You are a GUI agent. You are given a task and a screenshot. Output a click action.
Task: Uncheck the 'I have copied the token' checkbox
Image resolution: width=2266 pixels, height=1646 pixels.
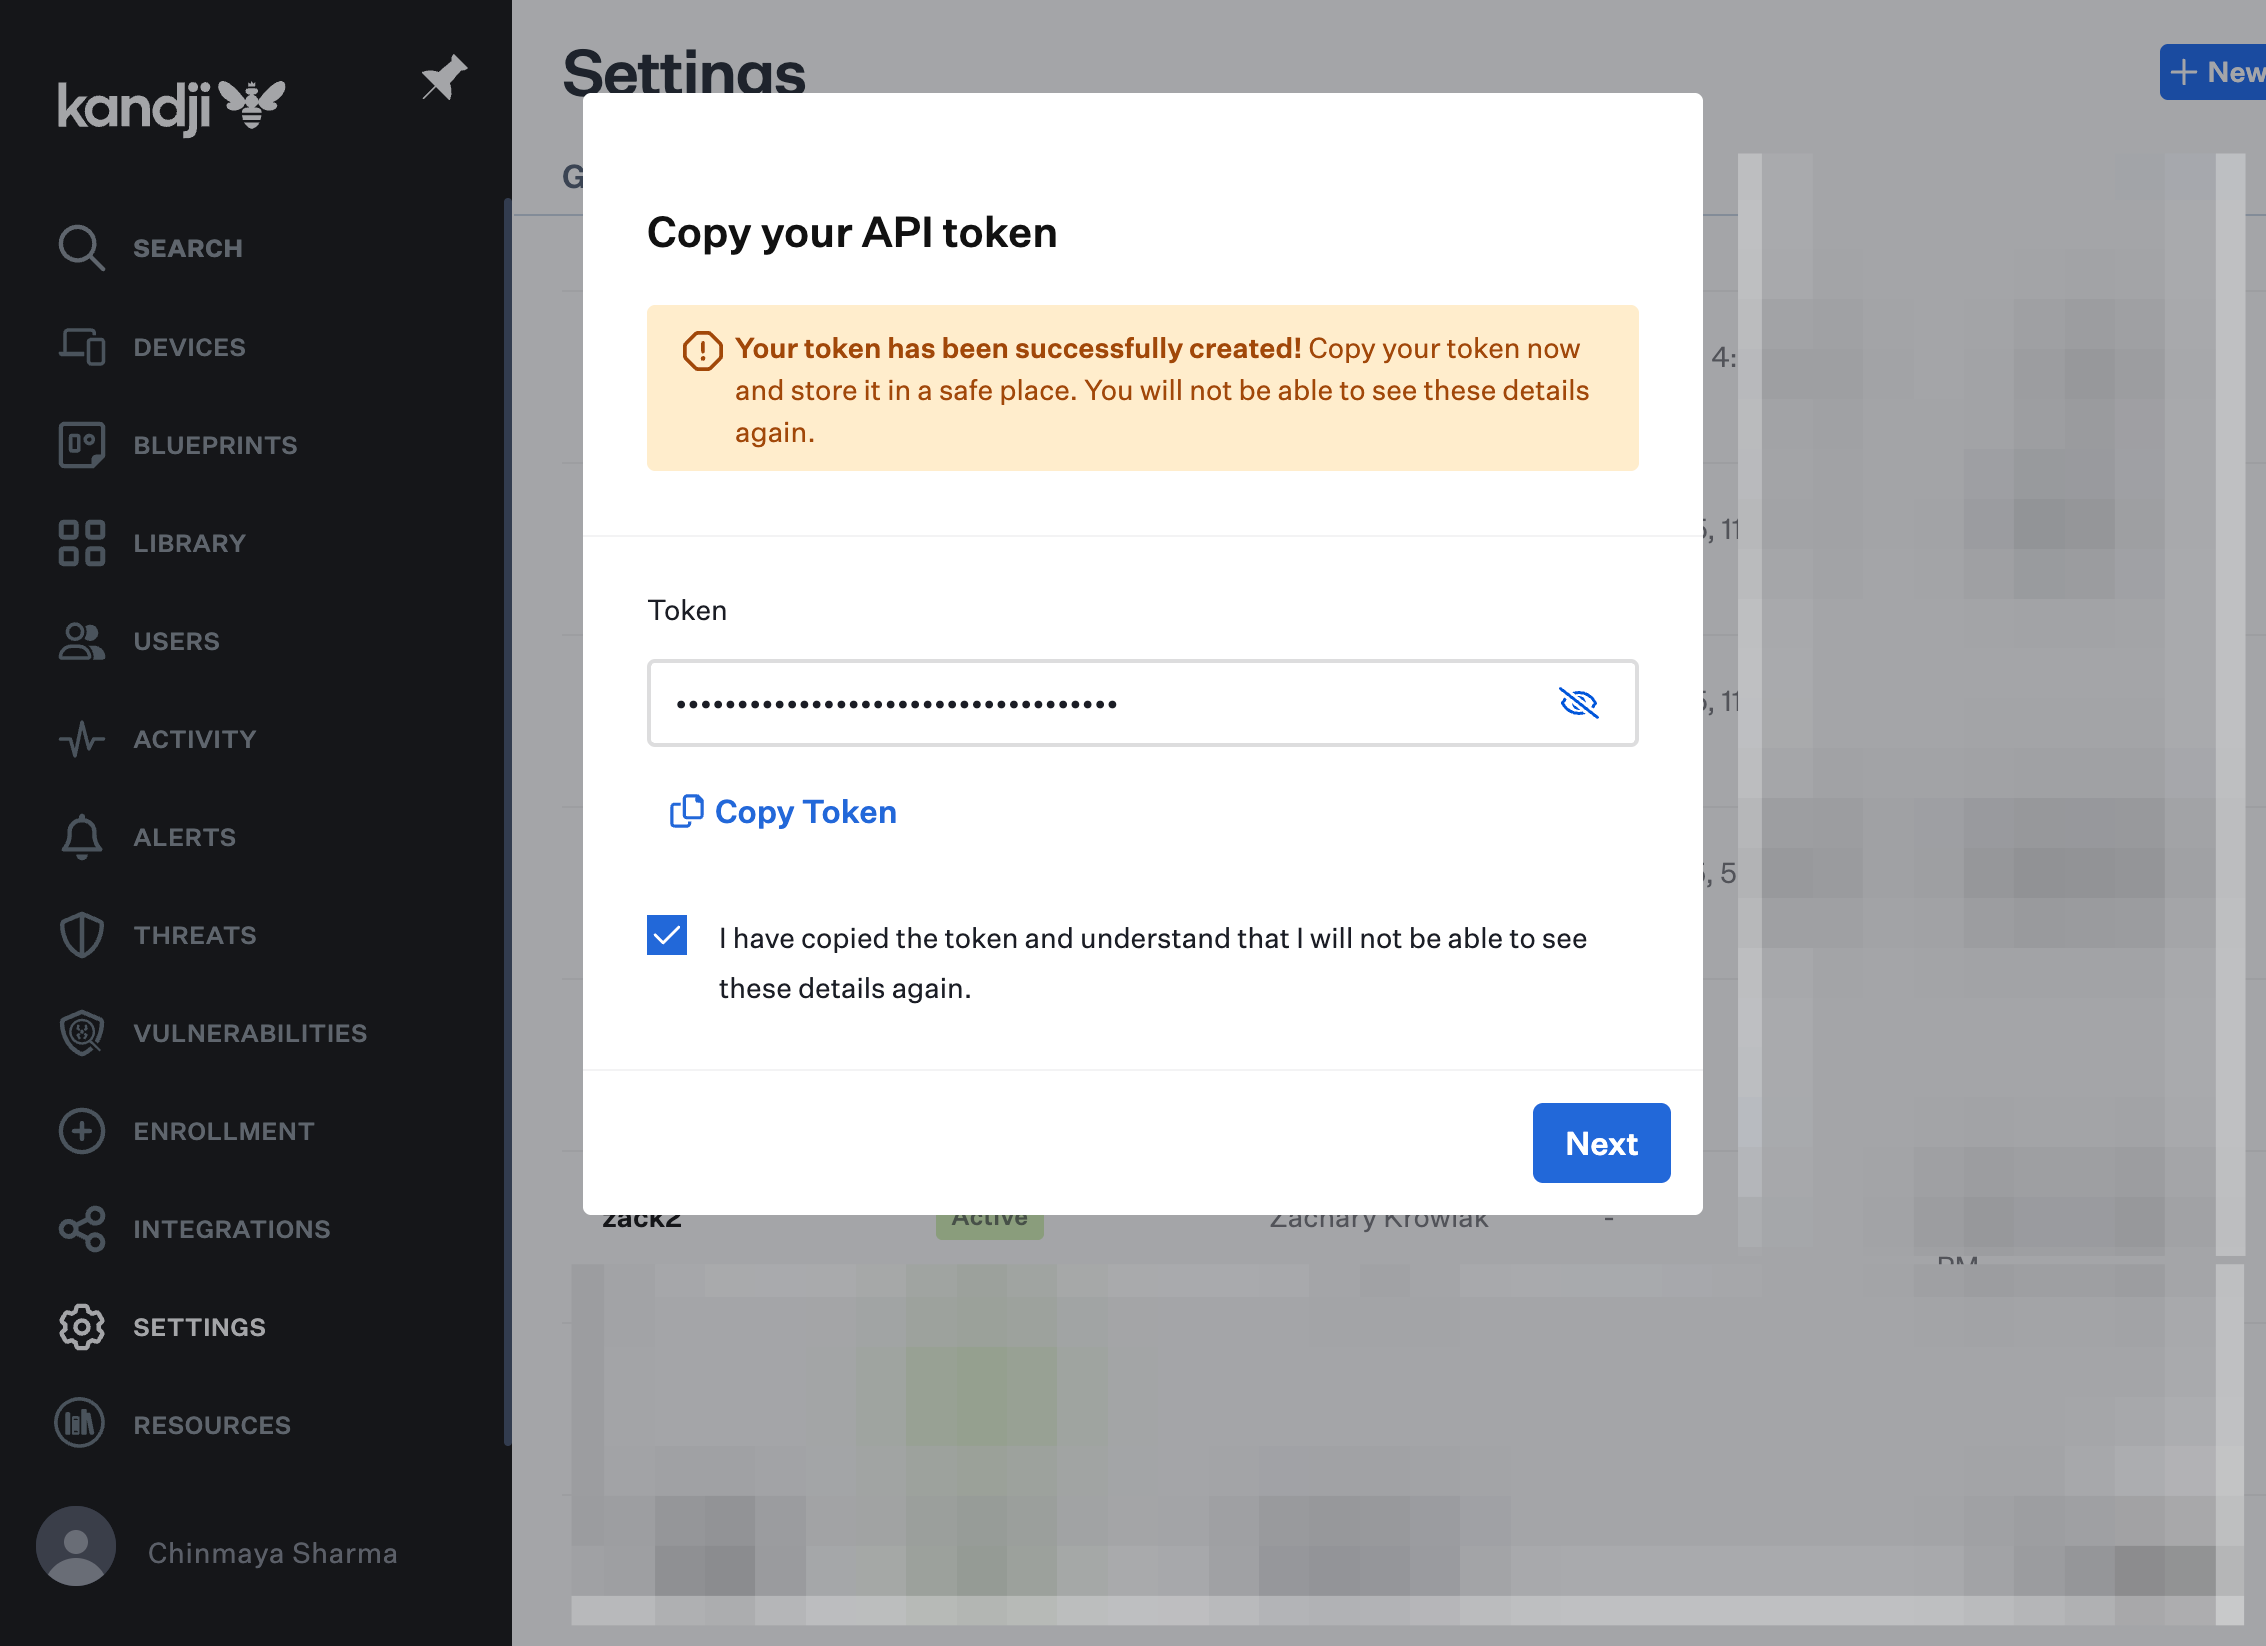(667, 936)
